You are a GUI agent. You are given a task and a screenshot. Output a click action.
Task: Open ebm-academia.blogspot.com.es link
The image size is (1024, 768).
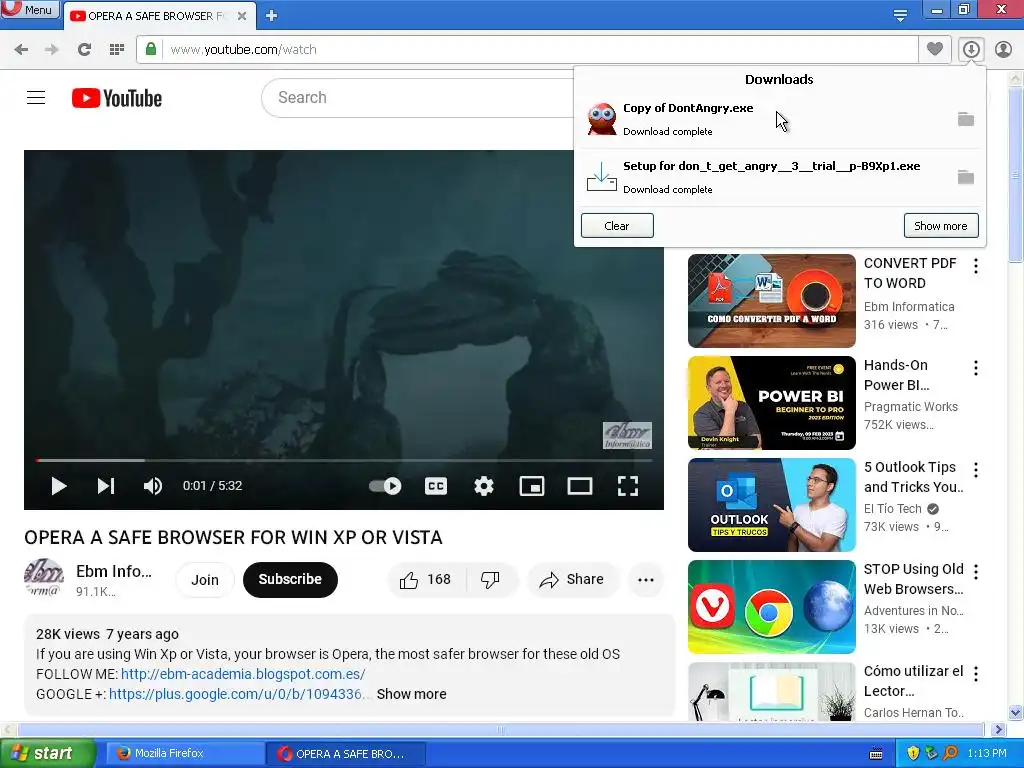pos(243,674)
